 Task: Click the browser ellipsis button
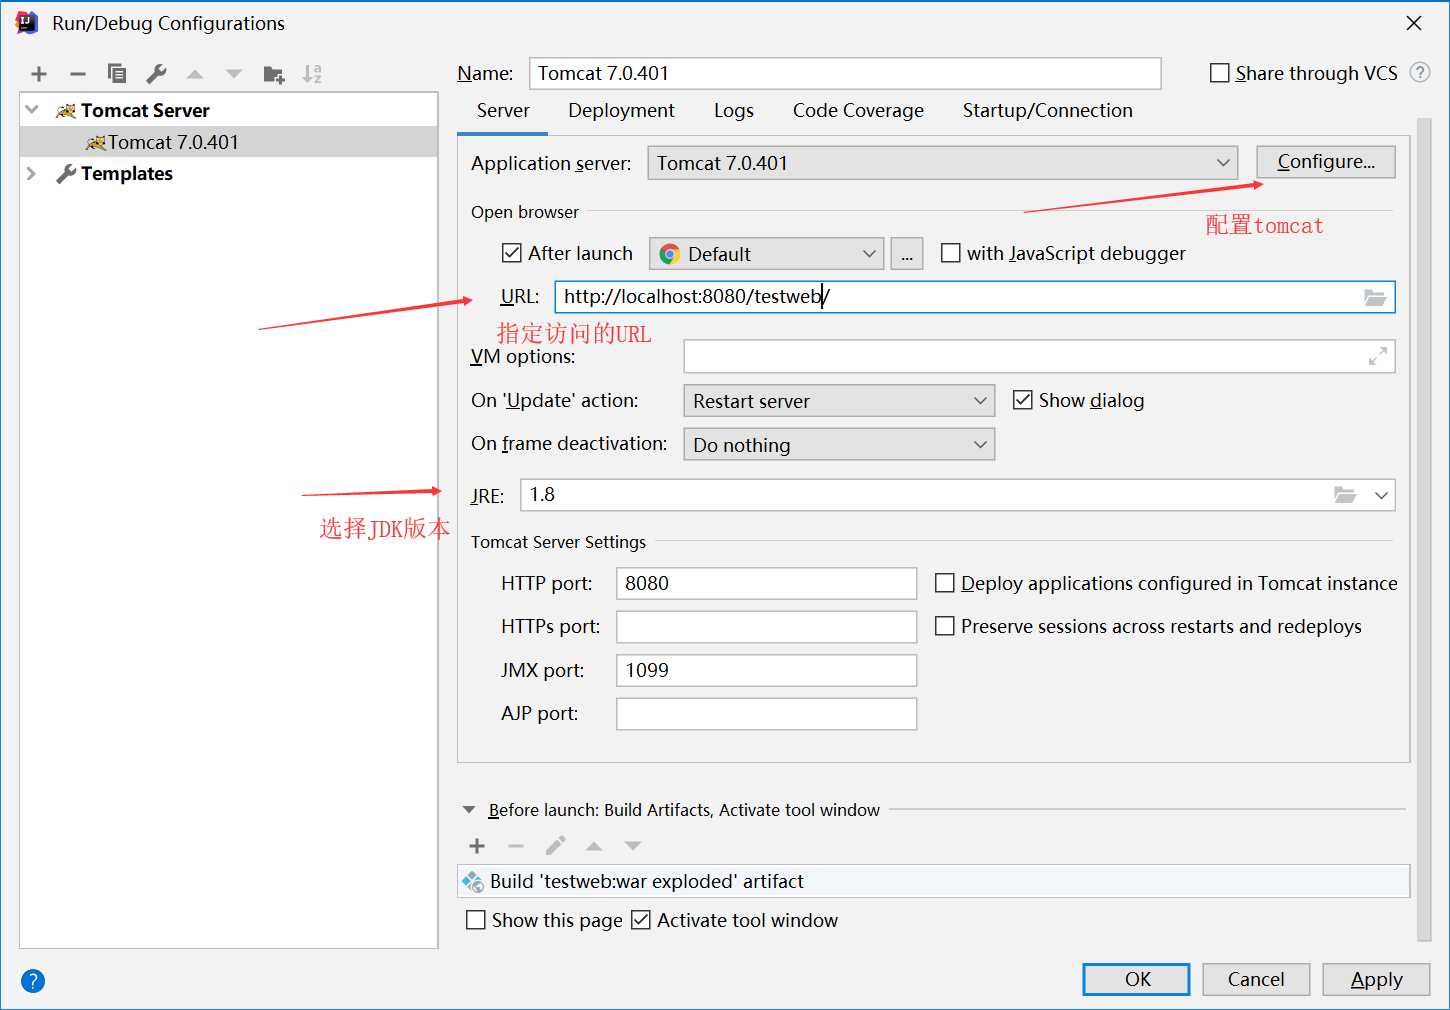(x=907, y=254)
